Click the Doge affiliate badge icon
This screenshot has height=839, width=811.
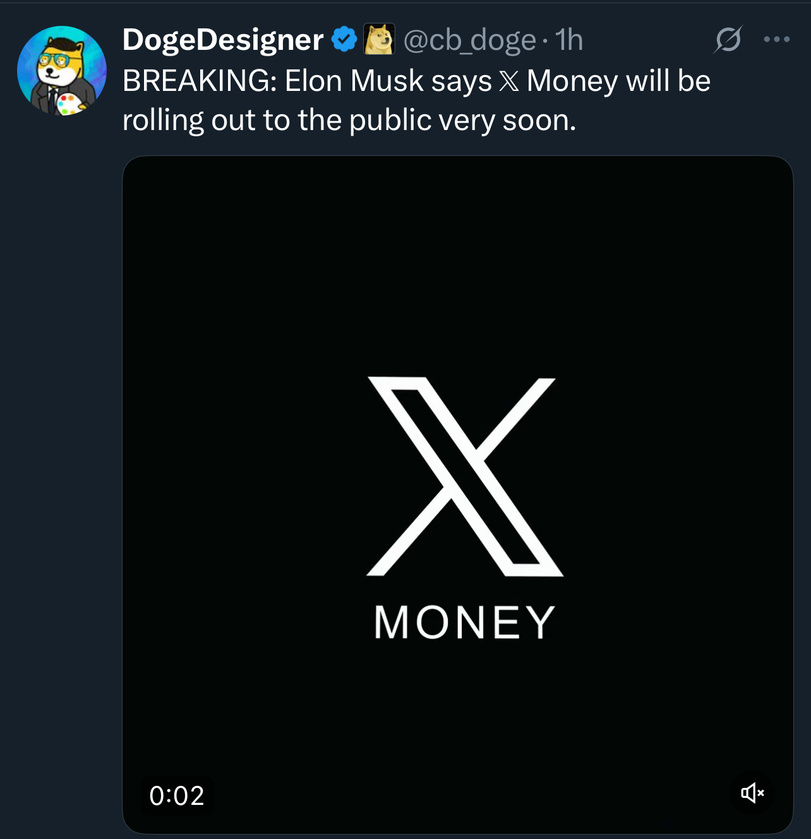(x=378, y=40)
